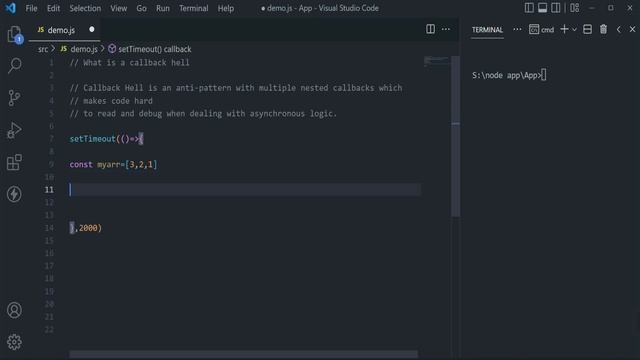Open the Run menu
Screen dimensions: 640x360
point(162,8)
